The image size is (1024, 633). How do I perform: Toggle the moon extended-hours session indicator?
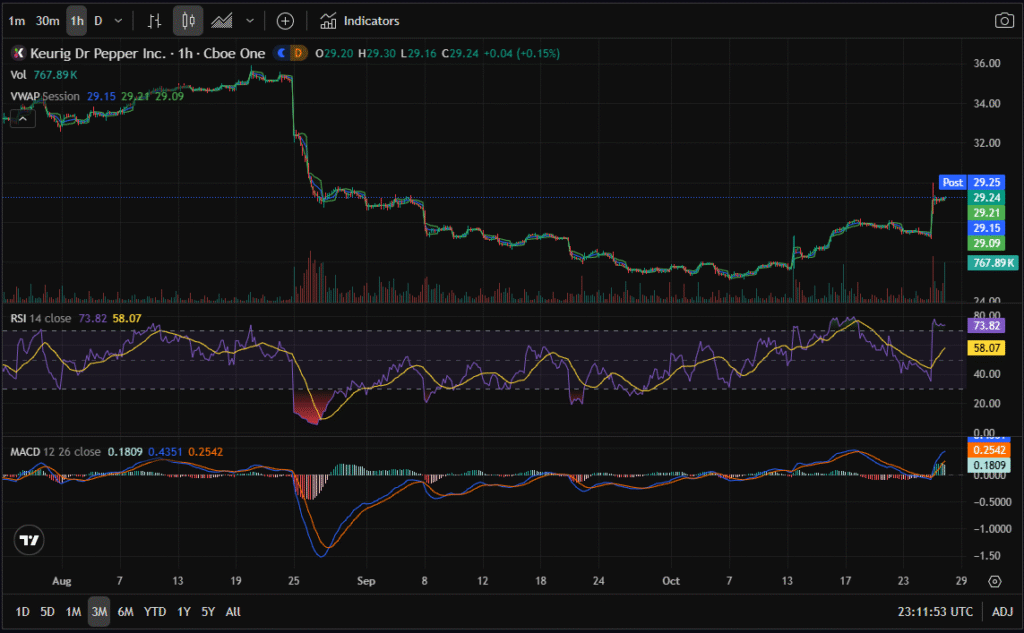pyautogui.click(x=282, y=53)
